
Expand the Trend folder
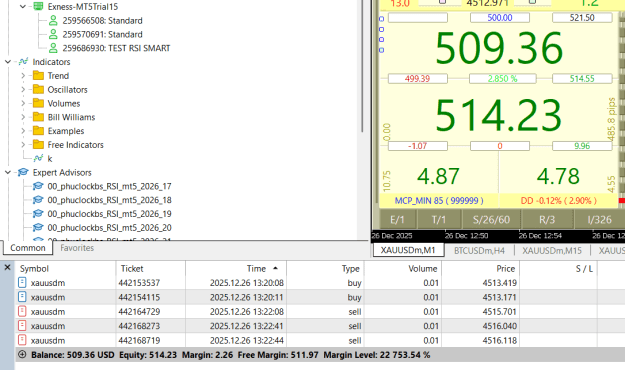click(23, 76)
